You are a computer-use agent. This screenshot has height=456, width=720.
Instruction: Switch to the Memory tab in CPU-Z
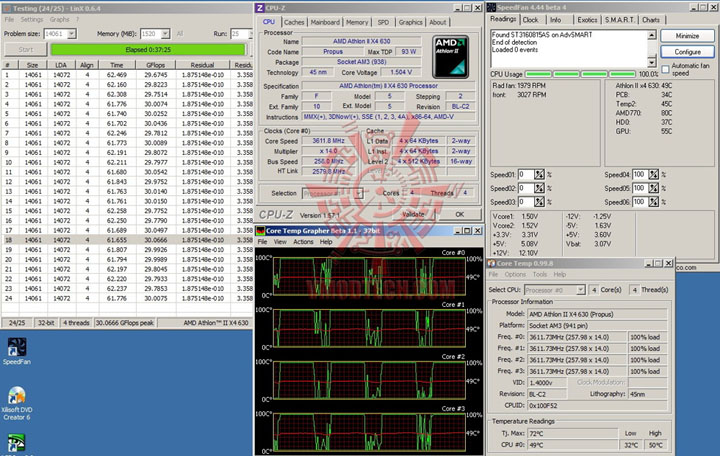[x=357, y=22]
